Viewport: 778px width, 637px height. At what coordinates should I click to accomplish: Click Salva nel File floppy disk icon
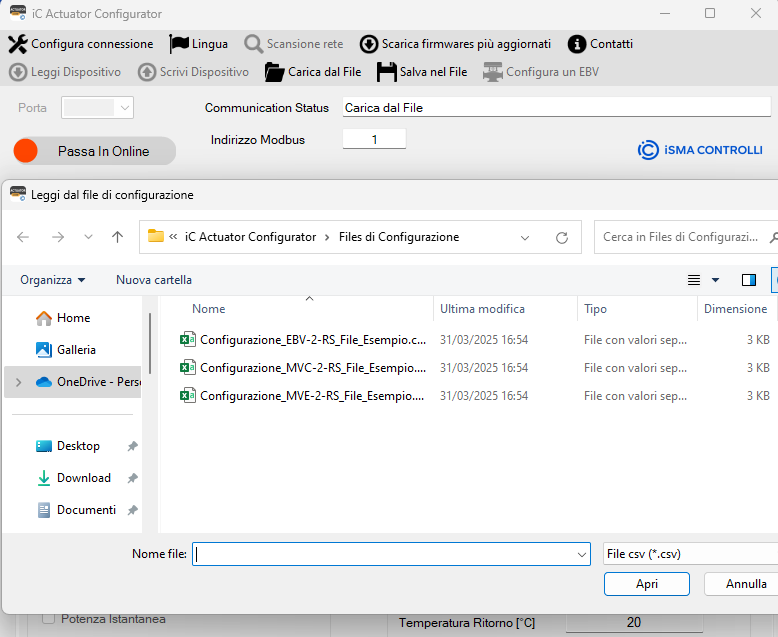coord(386,72)
